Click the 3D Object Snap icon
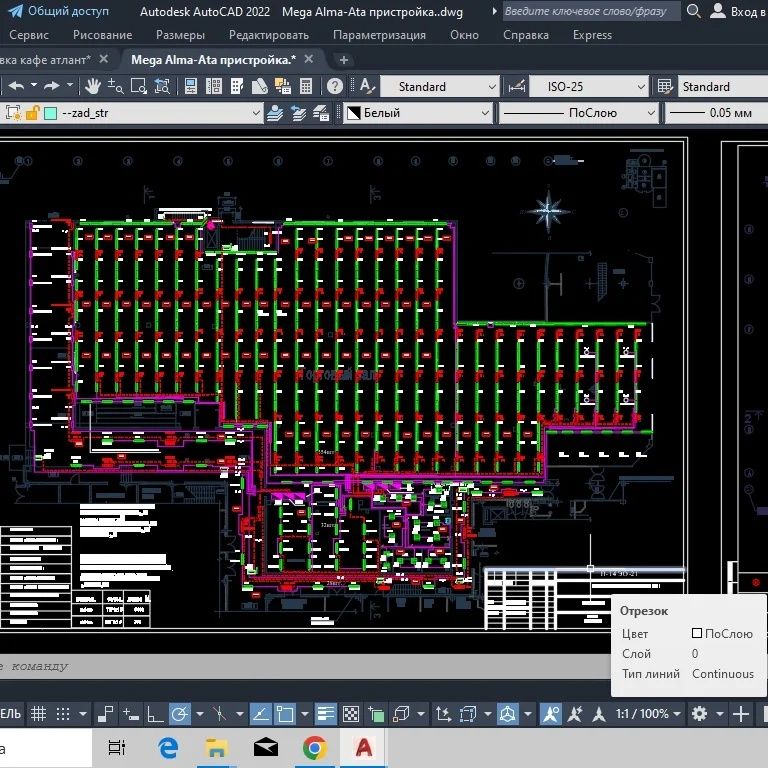Screen dimensions: 768x768 (401, 714)
